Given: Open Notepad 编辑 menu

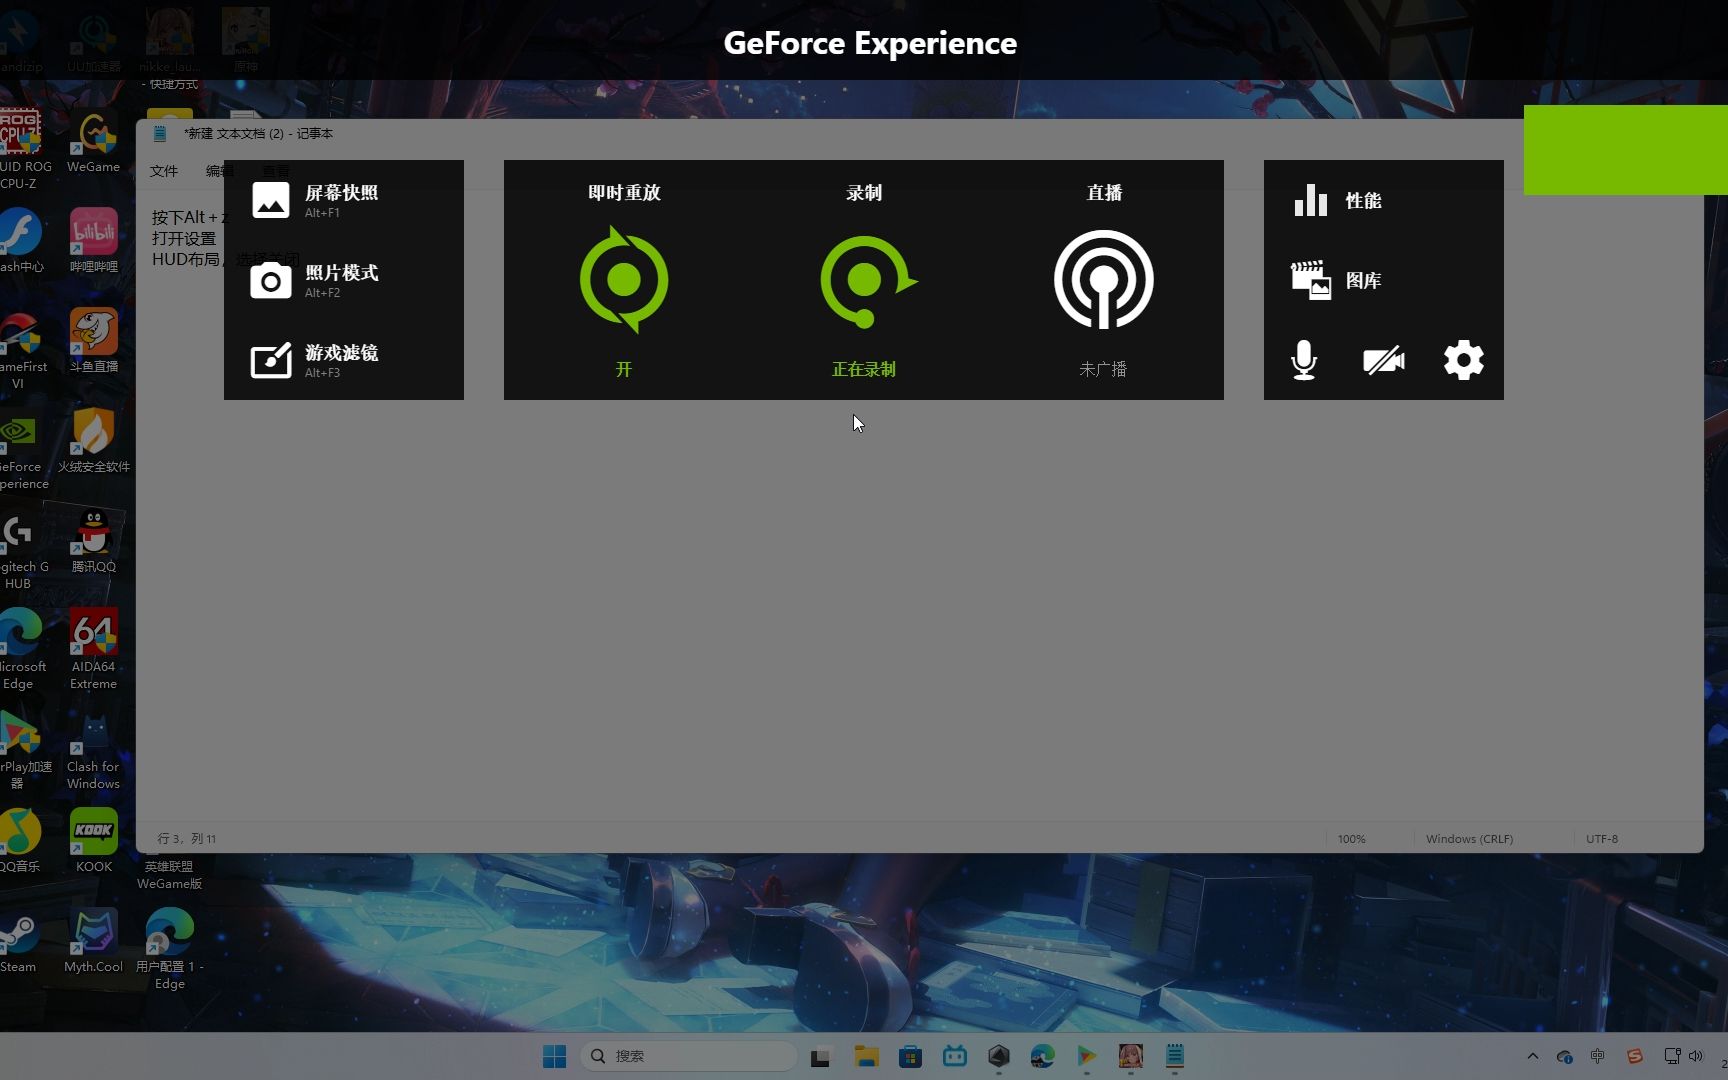Looking at the screenshot, I should pyautogui.click(x=220, y=171).
